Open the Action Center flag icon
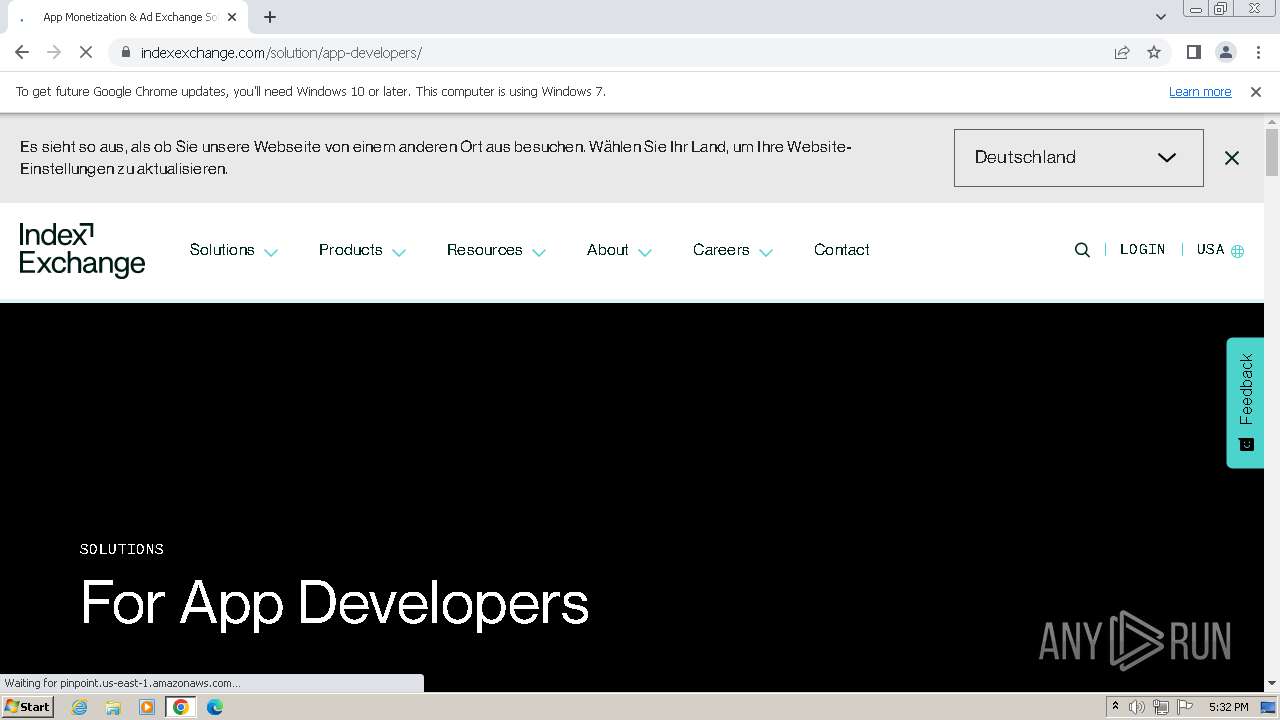Viewport: 1280px width, 720px height. click(1185, 707)
